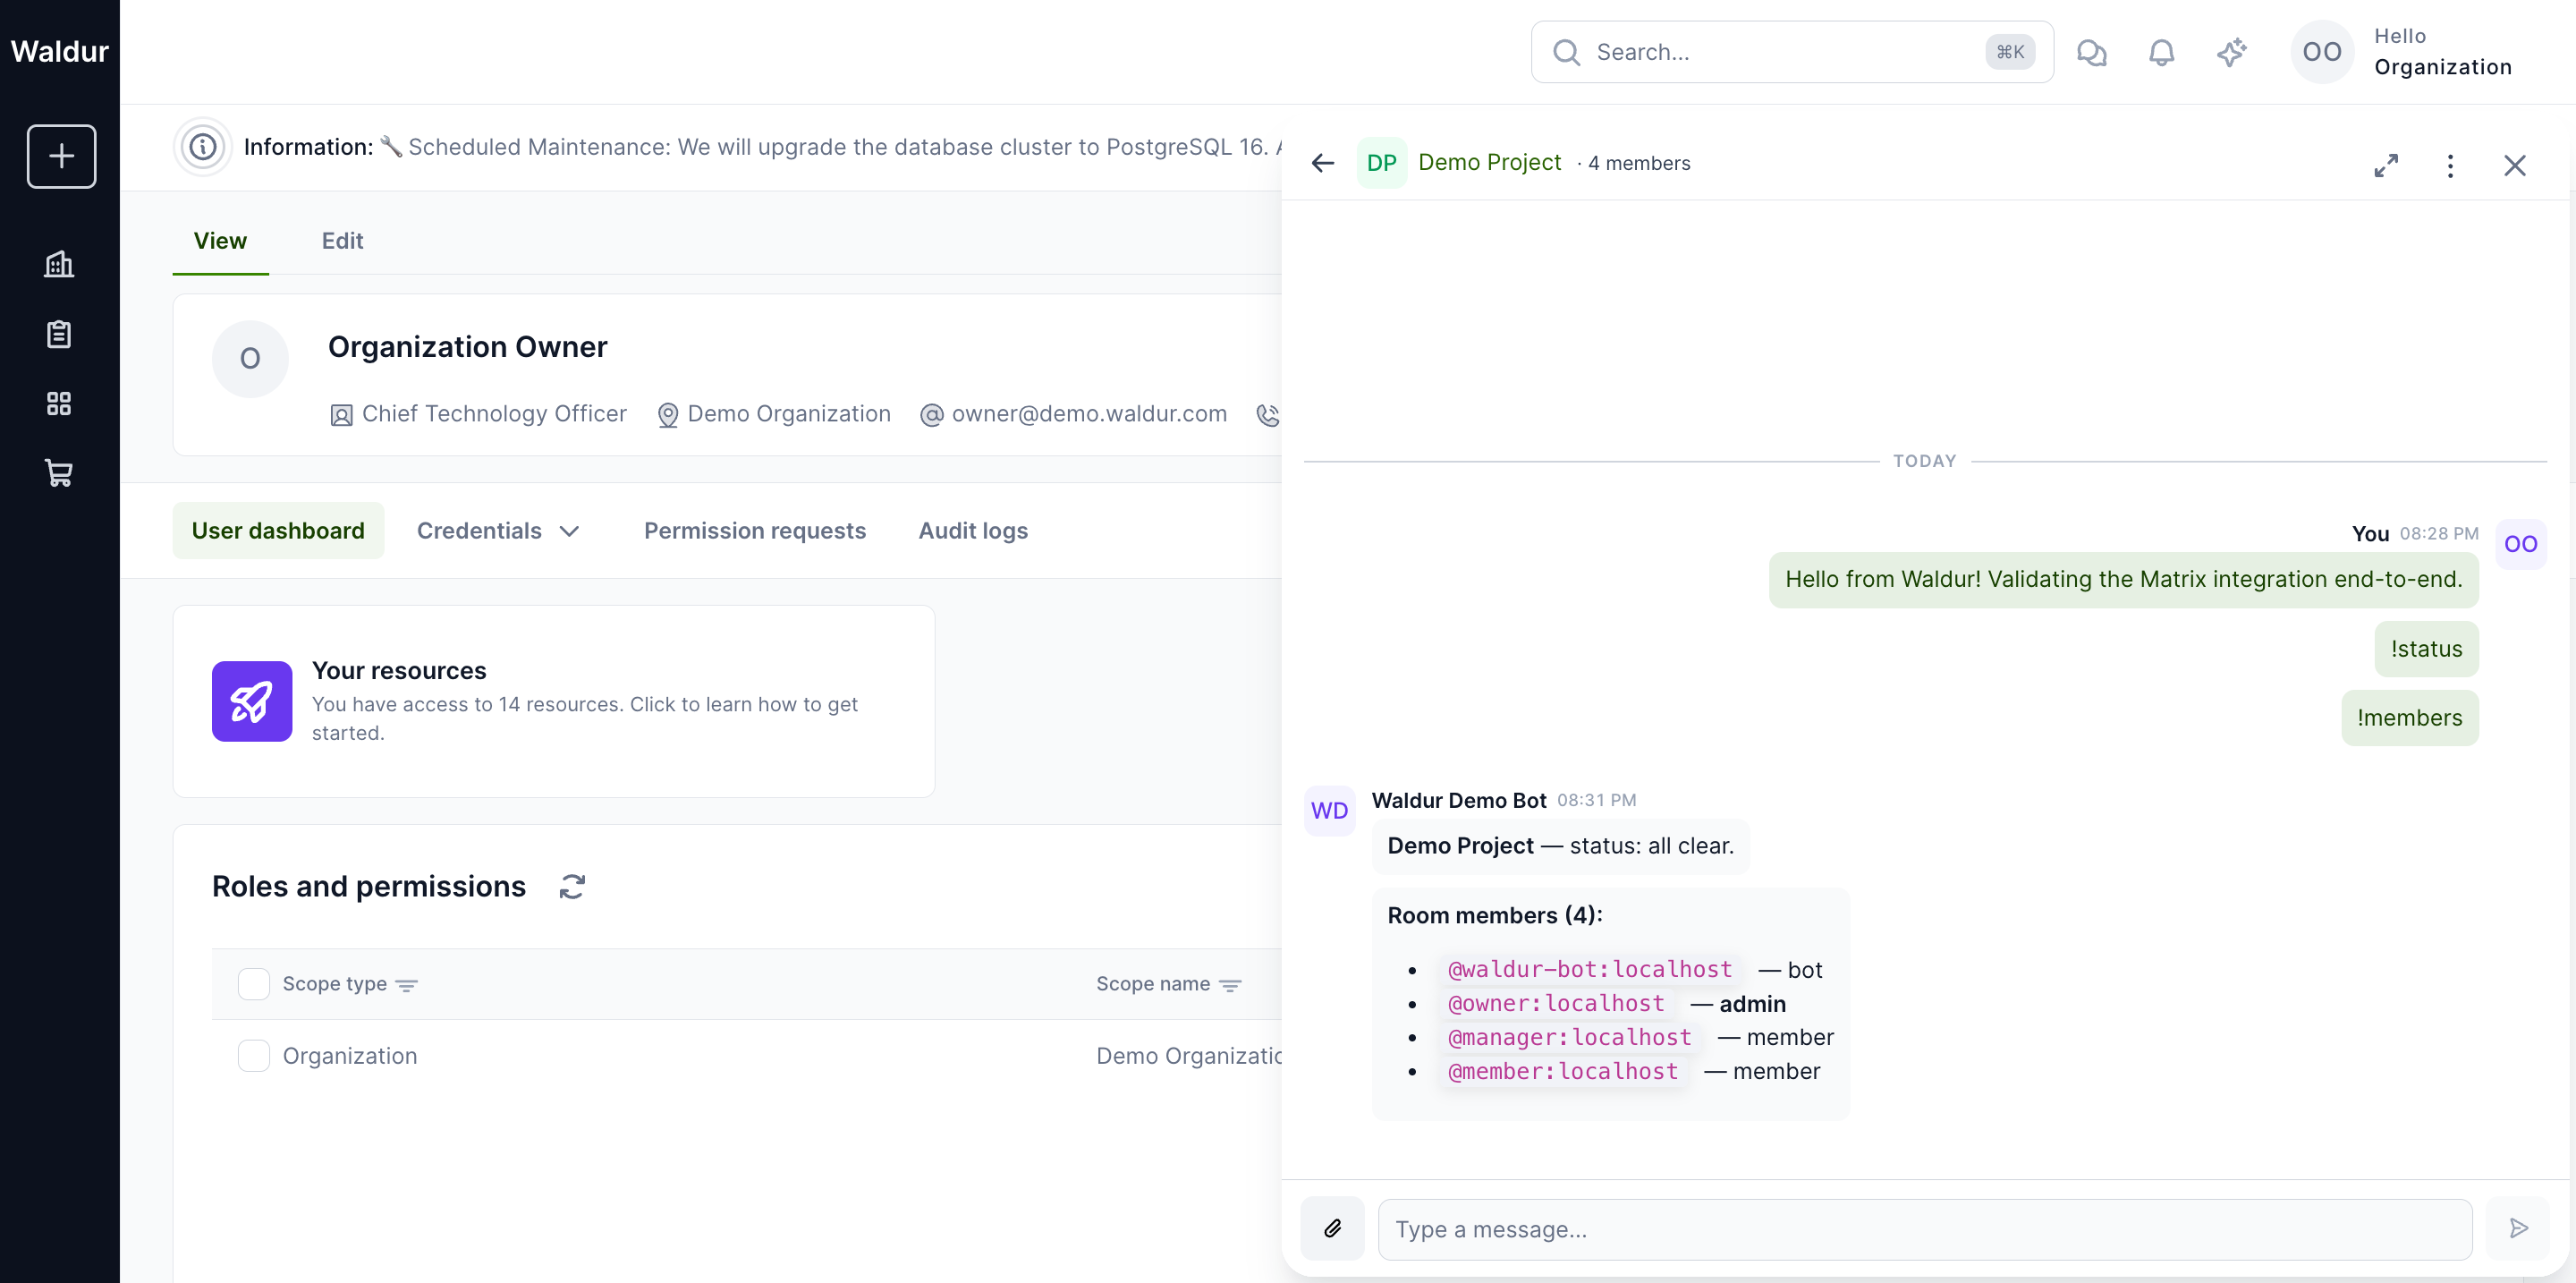Click the Scheduled Maintenance announcement text
Viewport: 2576px width, 1283px height.
point(830,147)
